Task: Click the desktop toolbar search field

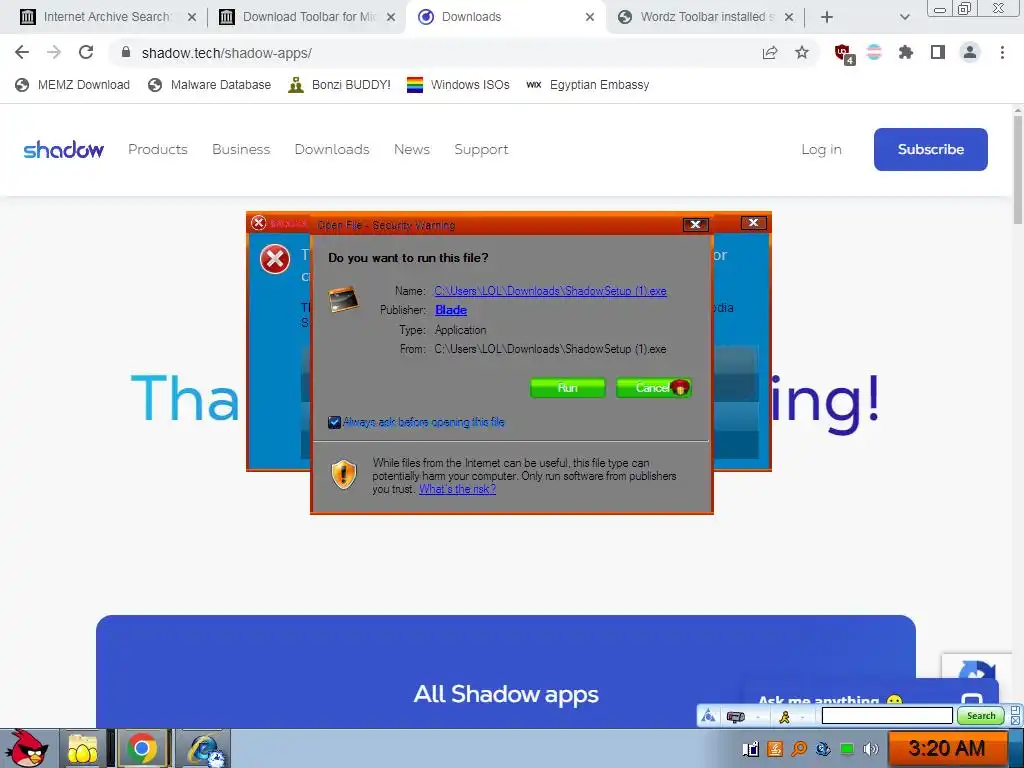Action: tap(887, 716)
